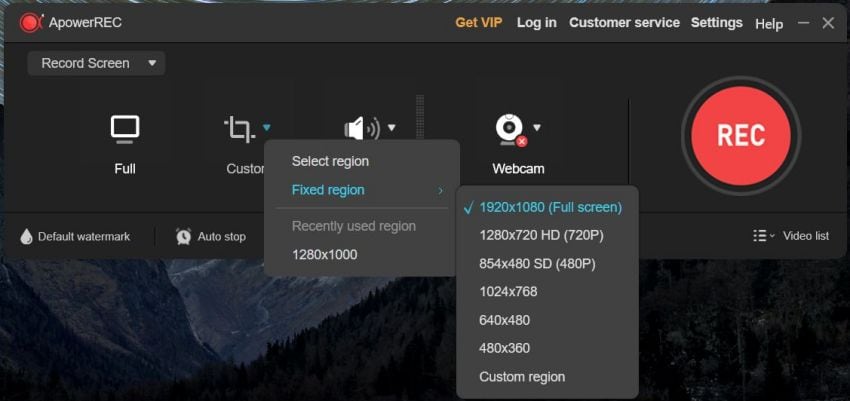Open the Record Screen mode dropdown
The width and height of the screenshot is (850, 401).
click(96, 63)
